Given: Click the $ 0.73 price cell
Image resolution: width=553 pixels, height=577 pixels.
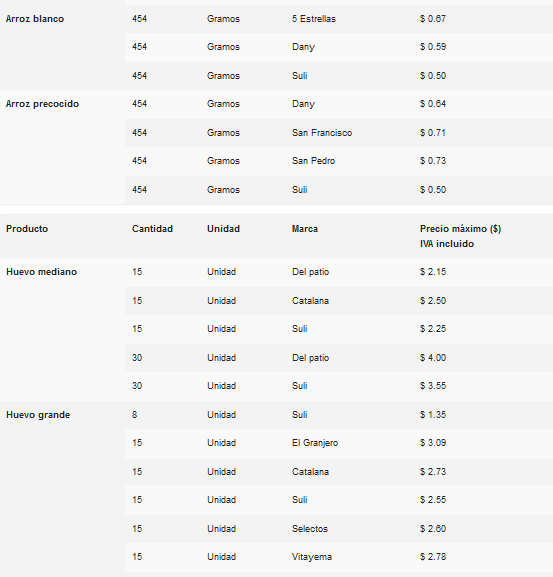Looking at the screenshot, I should coord(433,161).
